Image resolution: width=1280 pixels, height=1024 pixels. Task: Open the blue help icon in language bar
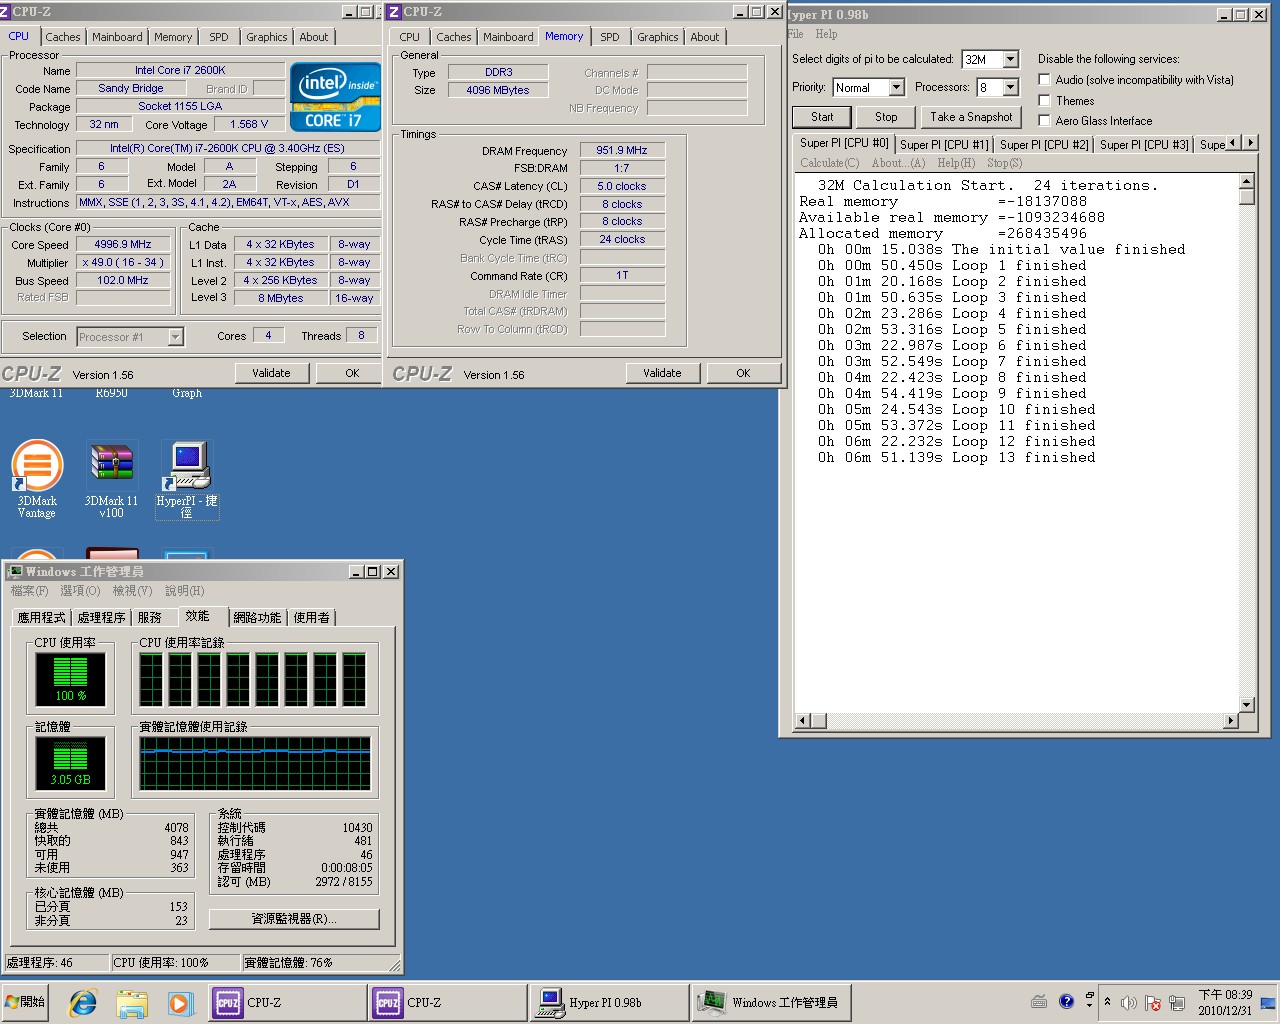[1066, 1001]
